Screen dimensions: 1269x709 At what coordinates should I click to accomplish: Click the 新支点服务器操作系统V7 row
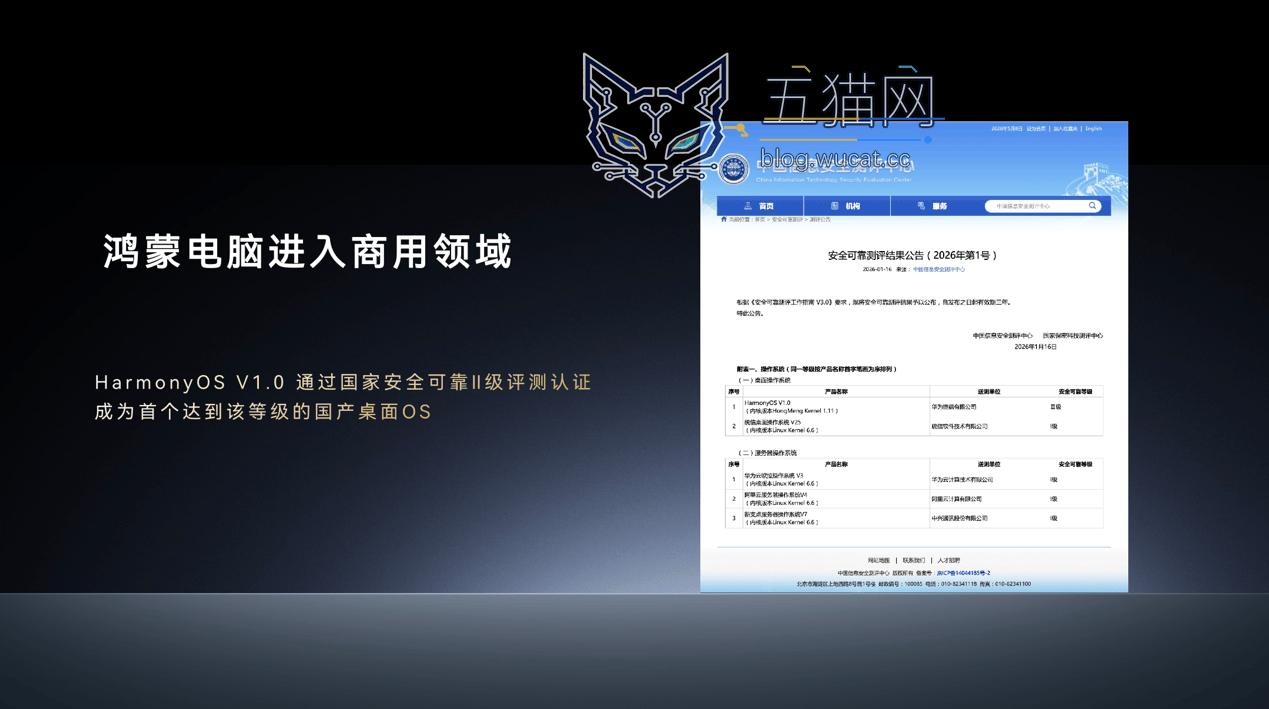tap(914, 518)
